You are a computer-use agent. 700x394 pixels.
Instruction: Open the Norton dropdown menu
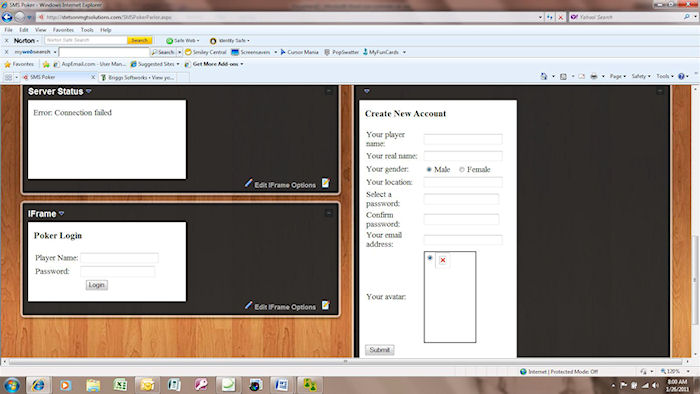click(26, 41)
